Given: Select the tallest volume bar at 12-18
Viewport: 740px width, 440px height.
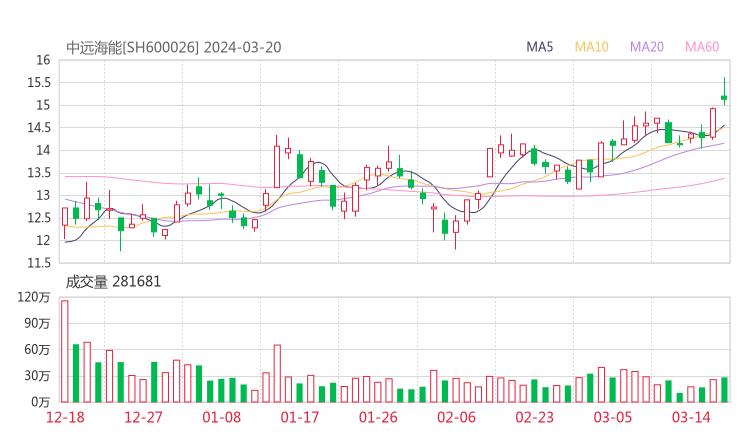Looking at the screenshot, I should coord(65,351).
